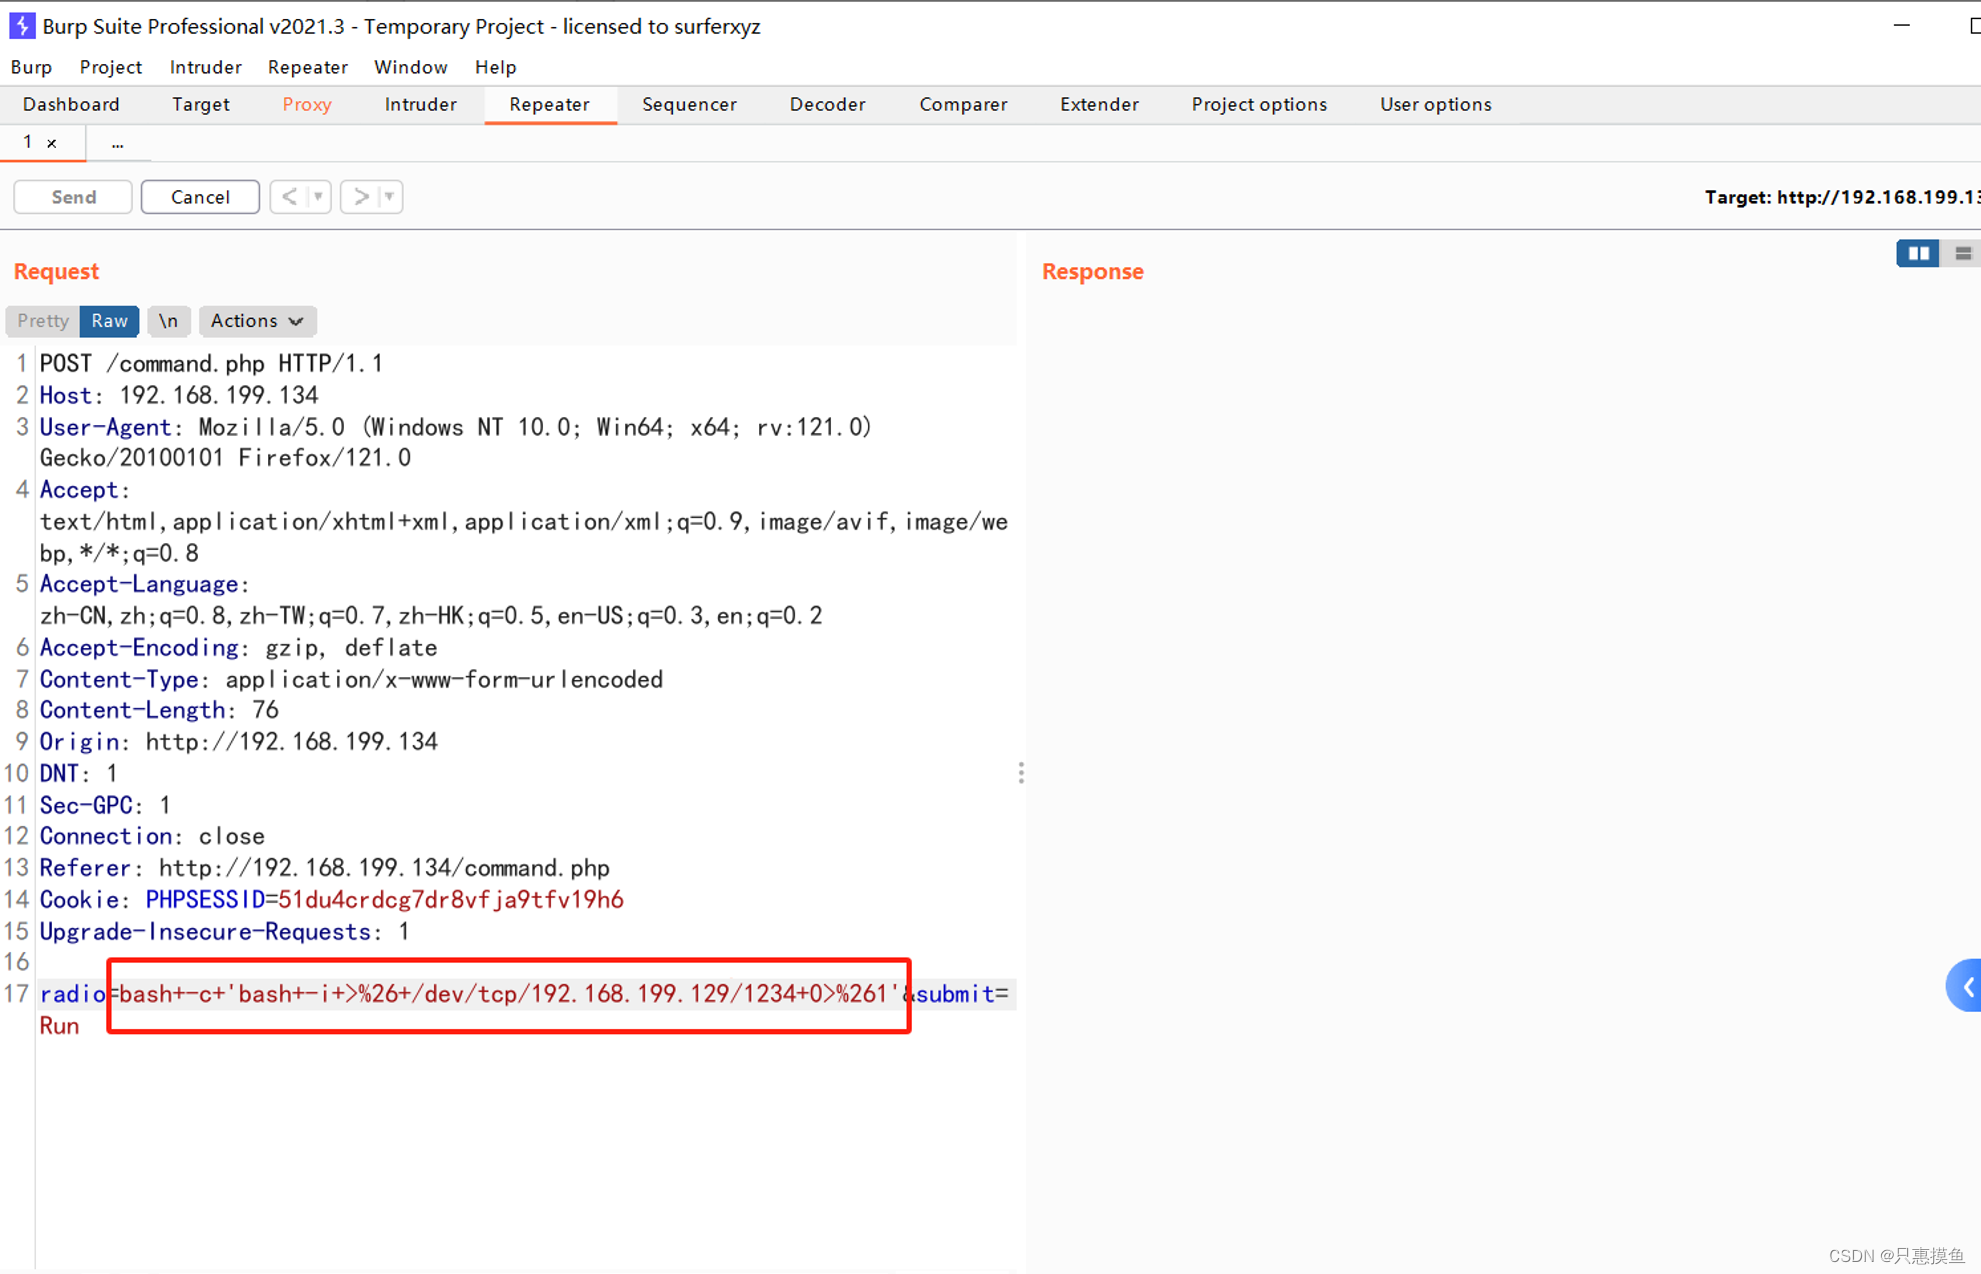1981x1274 pixels.
Task: Open the Intruder menu in menu bar
Action: click(x=205, y=67)
